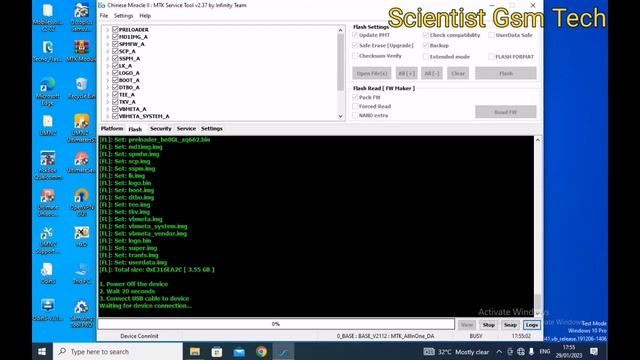Screen dimensions: 640x360
Task: Open Microsoft Store from the taskbar
Action: tap(217, 351)
